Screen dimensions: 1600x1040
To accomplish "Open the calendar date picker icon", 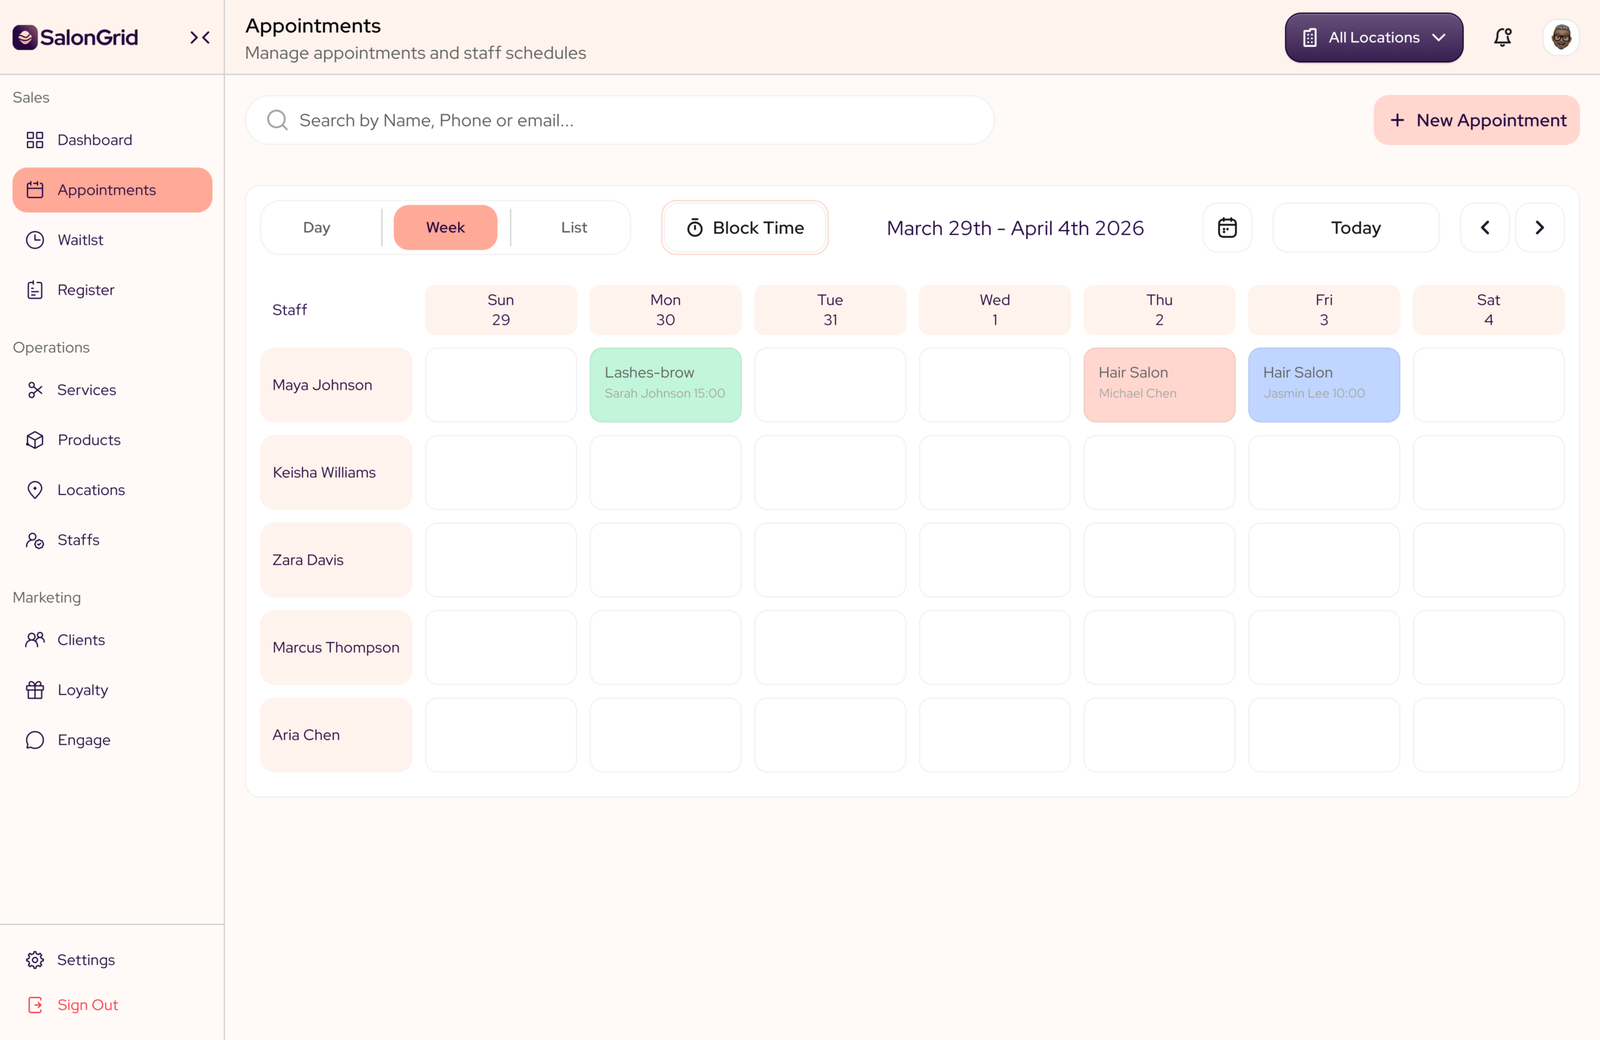I will [1227, 228].
